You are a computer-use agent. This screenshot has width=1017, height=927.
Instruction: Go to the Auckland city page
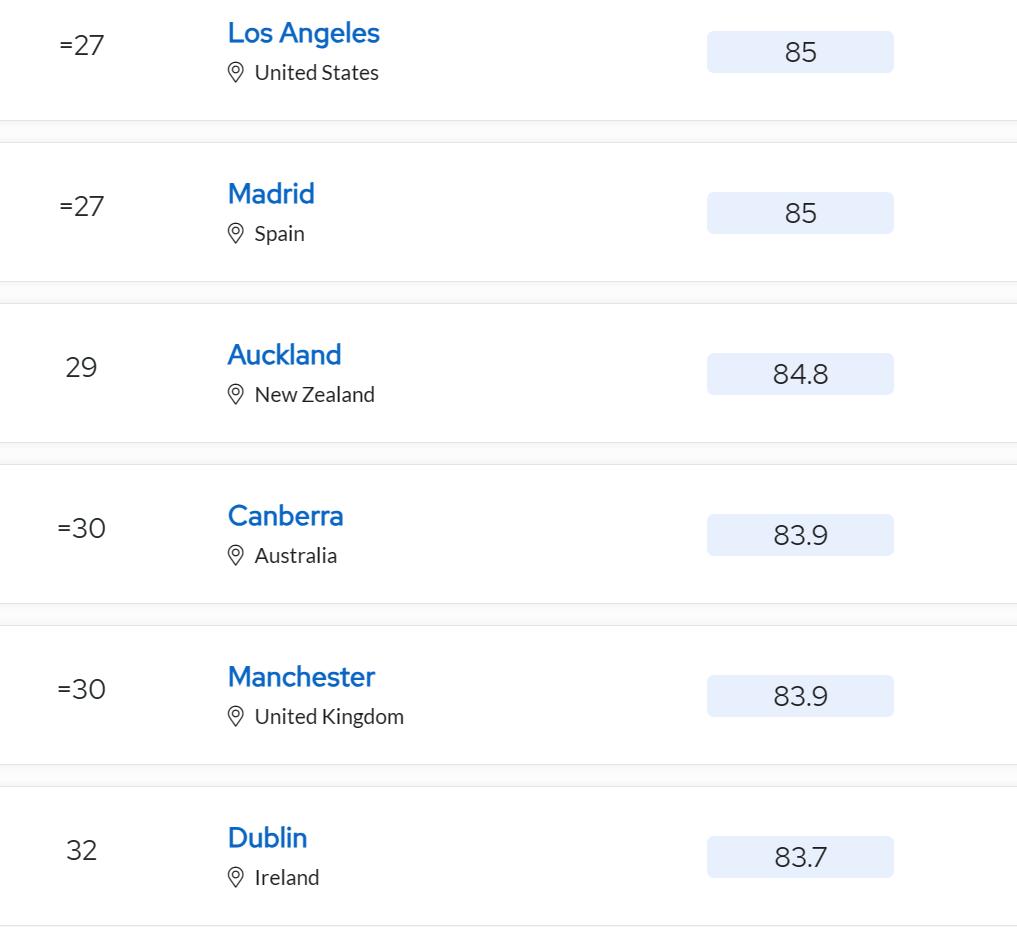click(284, 355)
